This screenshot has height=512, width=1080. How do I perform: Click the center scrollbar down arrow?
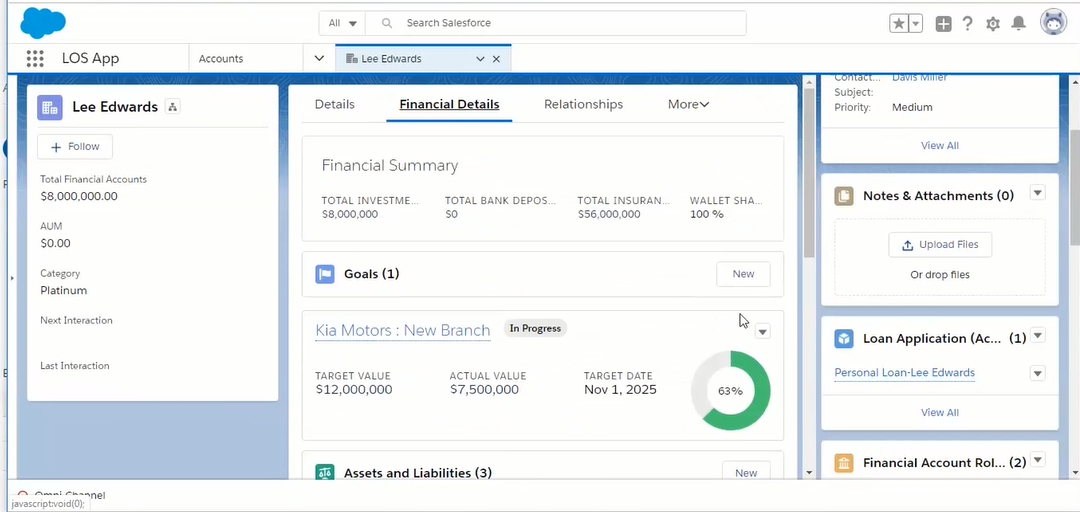pos(809,473)
